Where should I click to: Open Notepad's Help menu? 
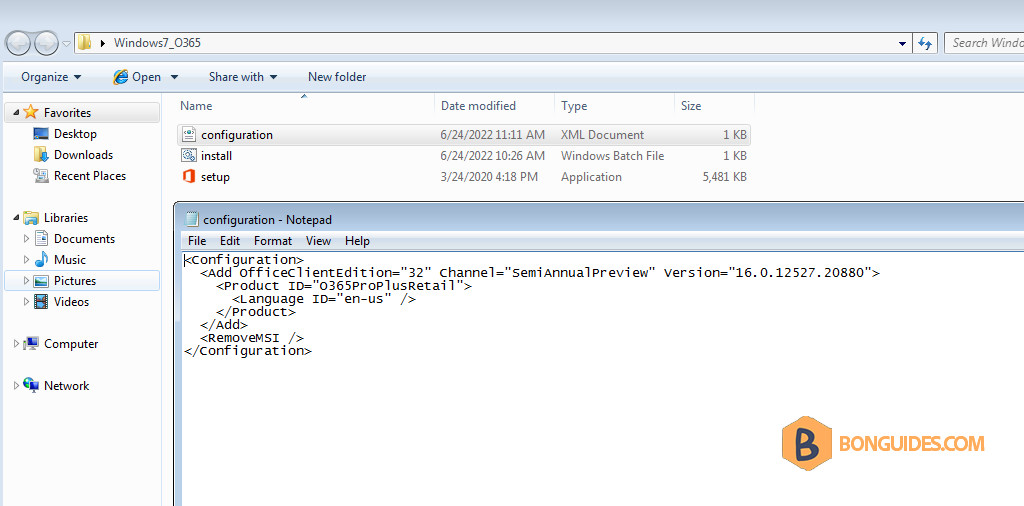(357, 241)
